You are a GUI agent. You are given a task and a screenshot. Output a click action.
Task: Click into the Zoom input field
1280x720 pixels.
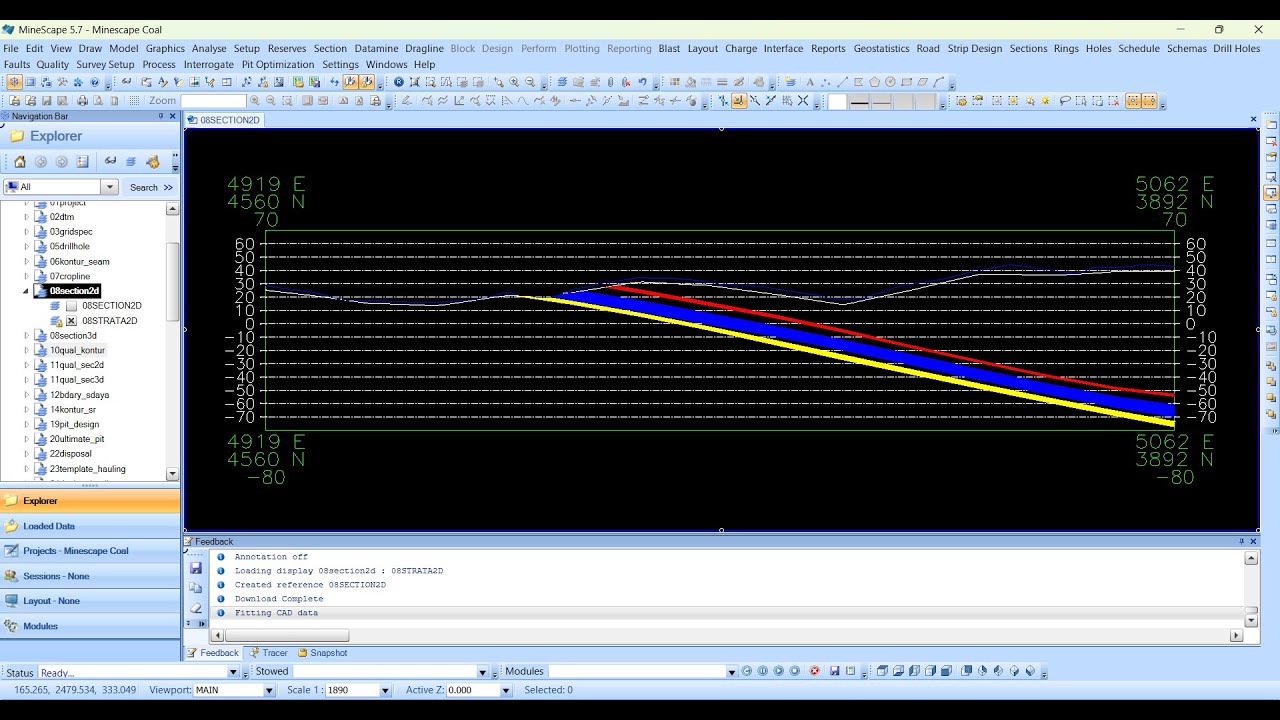pos(213,101)
